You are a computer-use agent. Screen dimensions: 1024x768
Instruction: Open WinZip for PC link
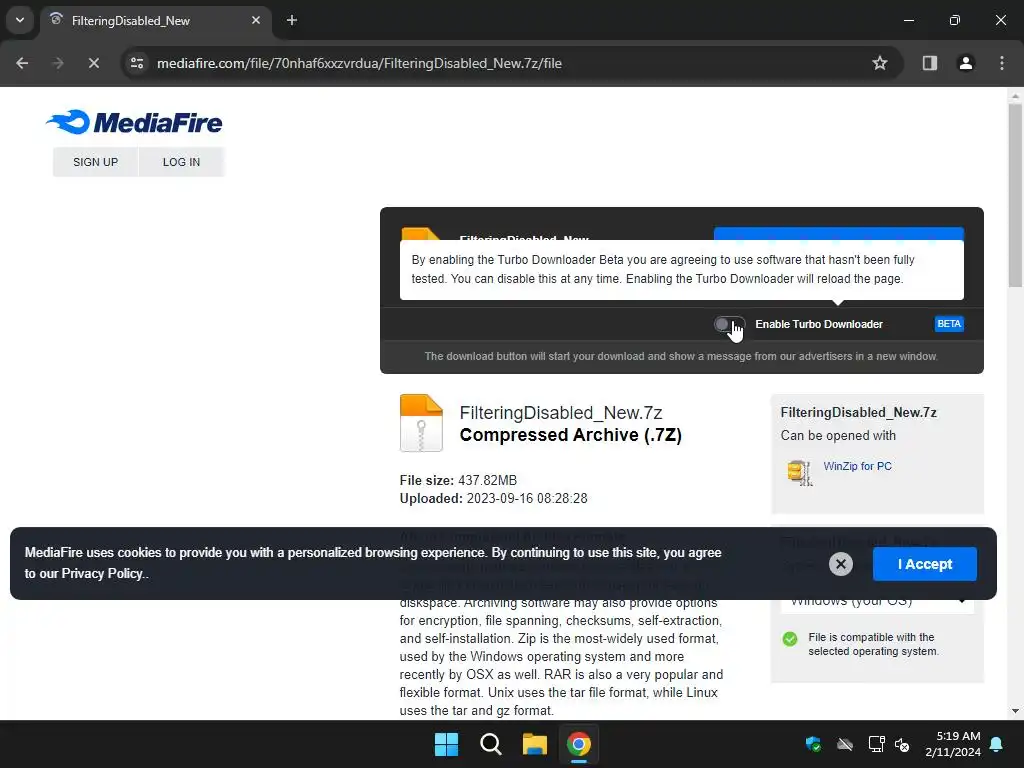click(x=857, y=466)
